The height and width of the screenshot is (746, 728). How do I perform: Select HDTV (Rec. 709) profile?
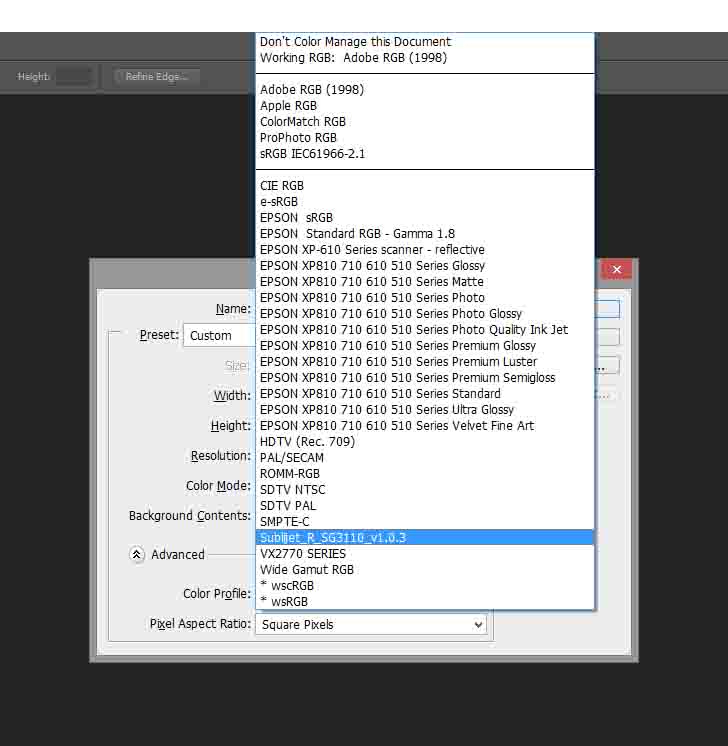tap(425, 442)
